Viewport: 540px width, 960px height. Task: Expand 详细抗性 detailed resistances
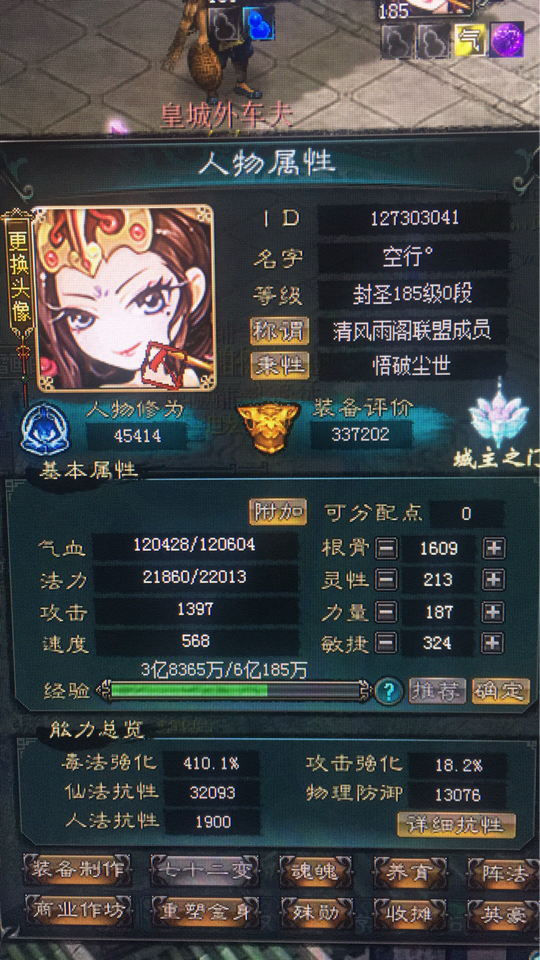click(456, 824)
